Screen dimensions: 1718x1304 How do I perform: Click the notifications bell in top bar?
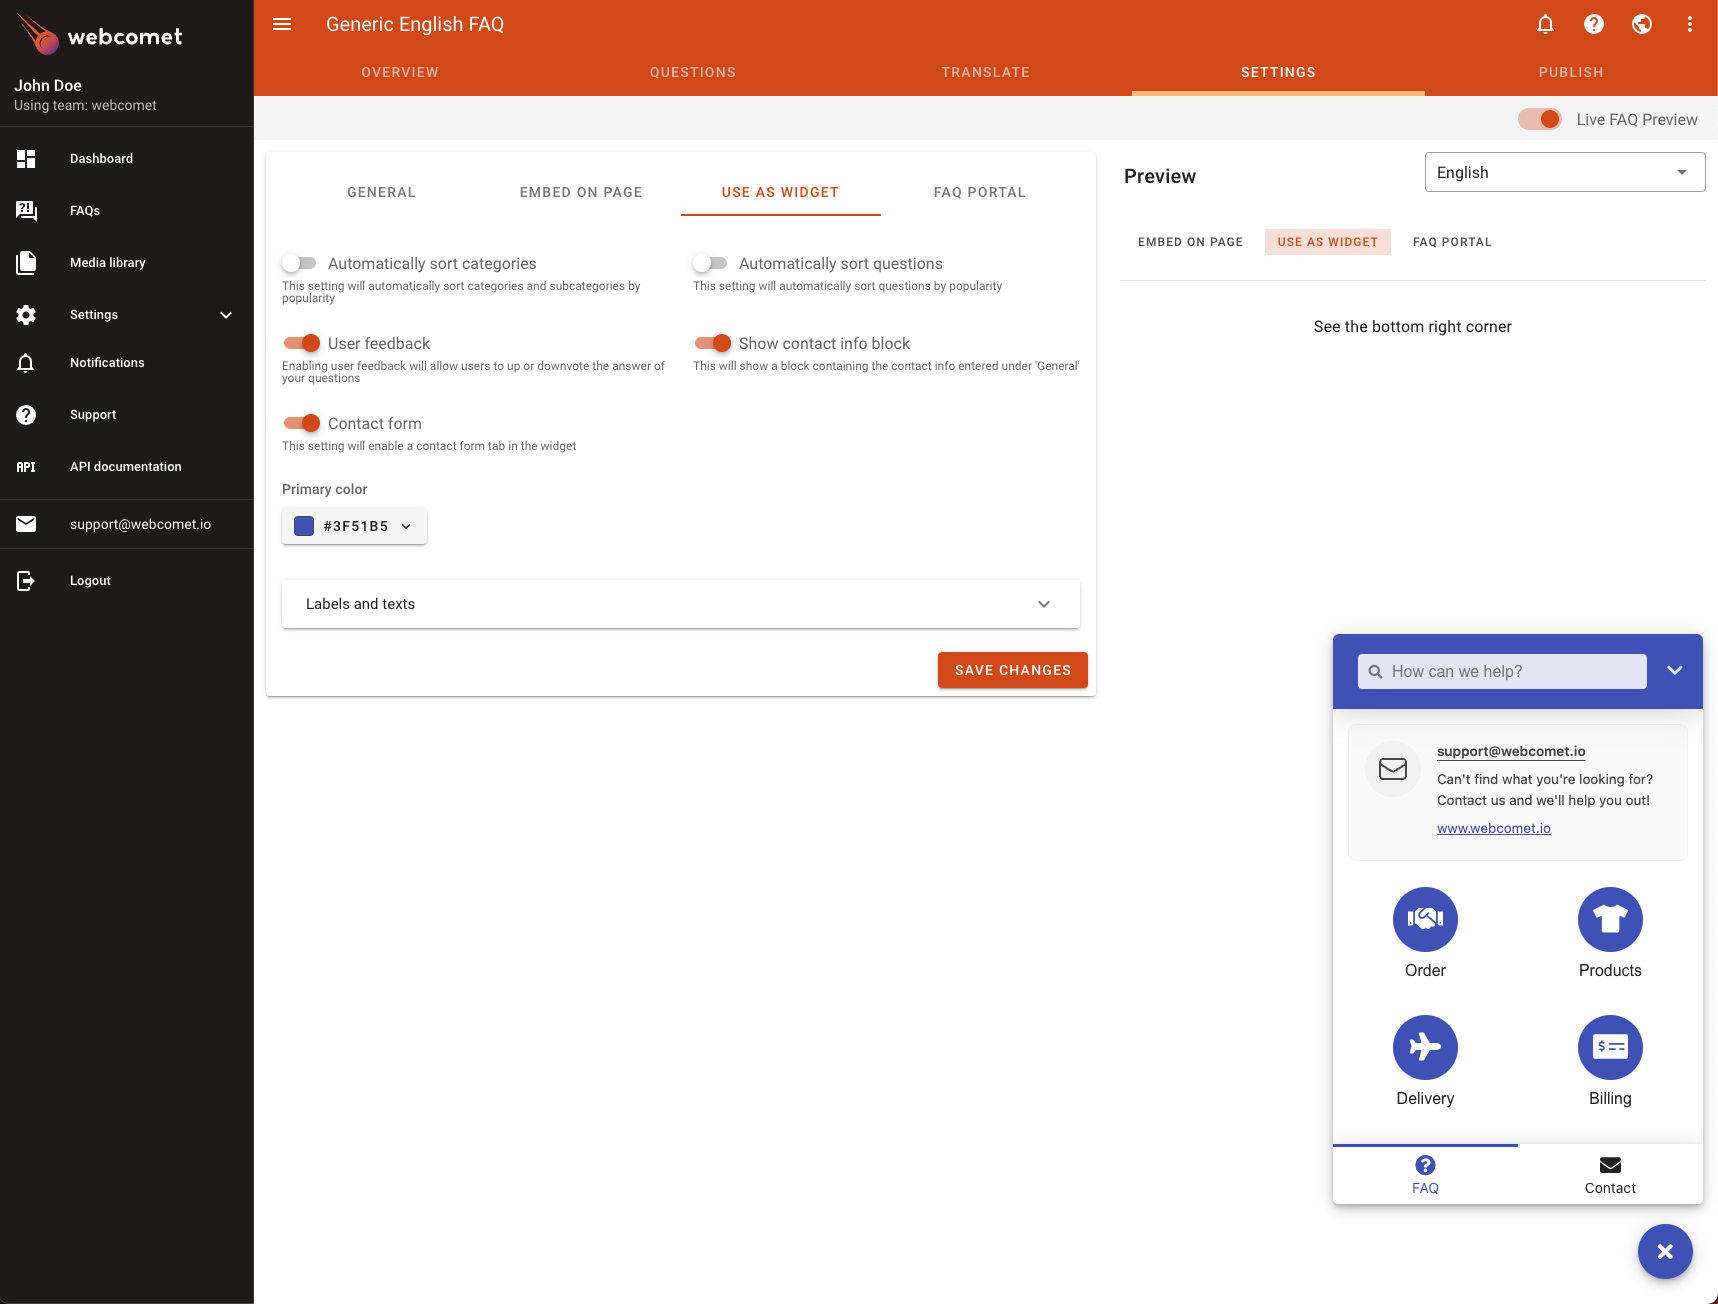click(1545, 24)
